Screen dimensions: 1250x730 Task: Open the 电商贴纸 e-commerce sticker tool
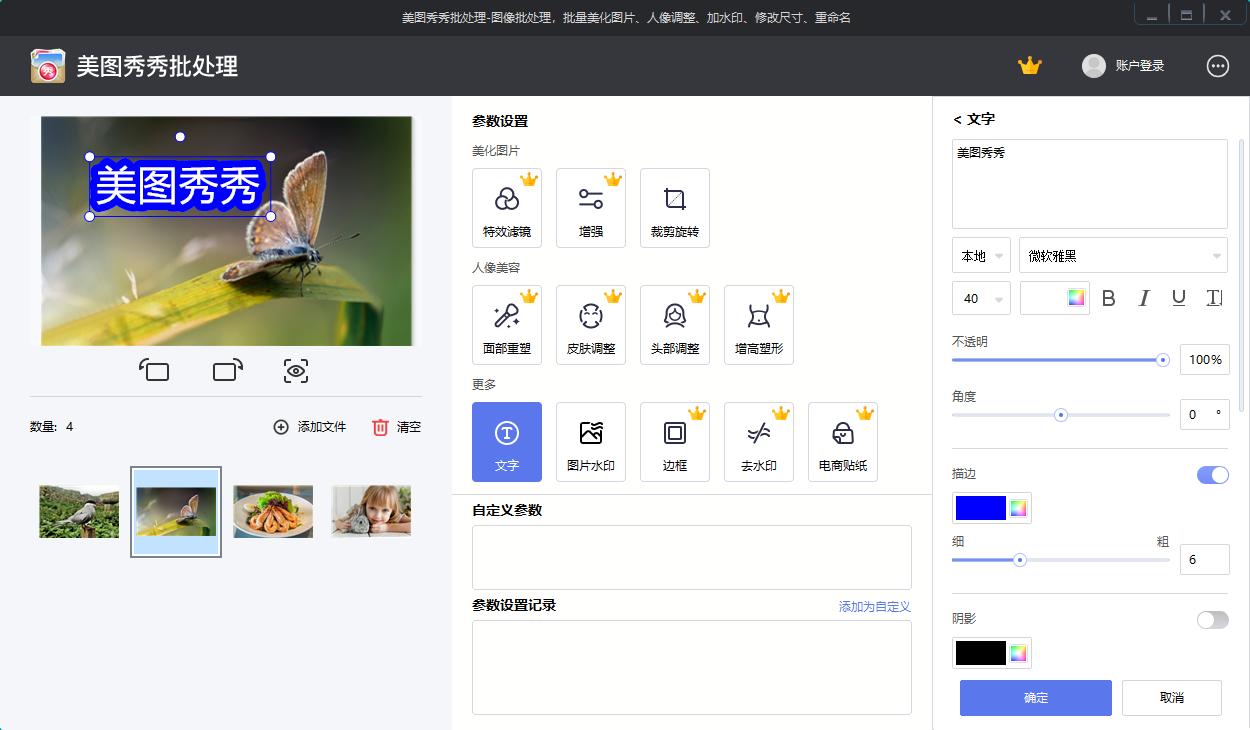843,442
